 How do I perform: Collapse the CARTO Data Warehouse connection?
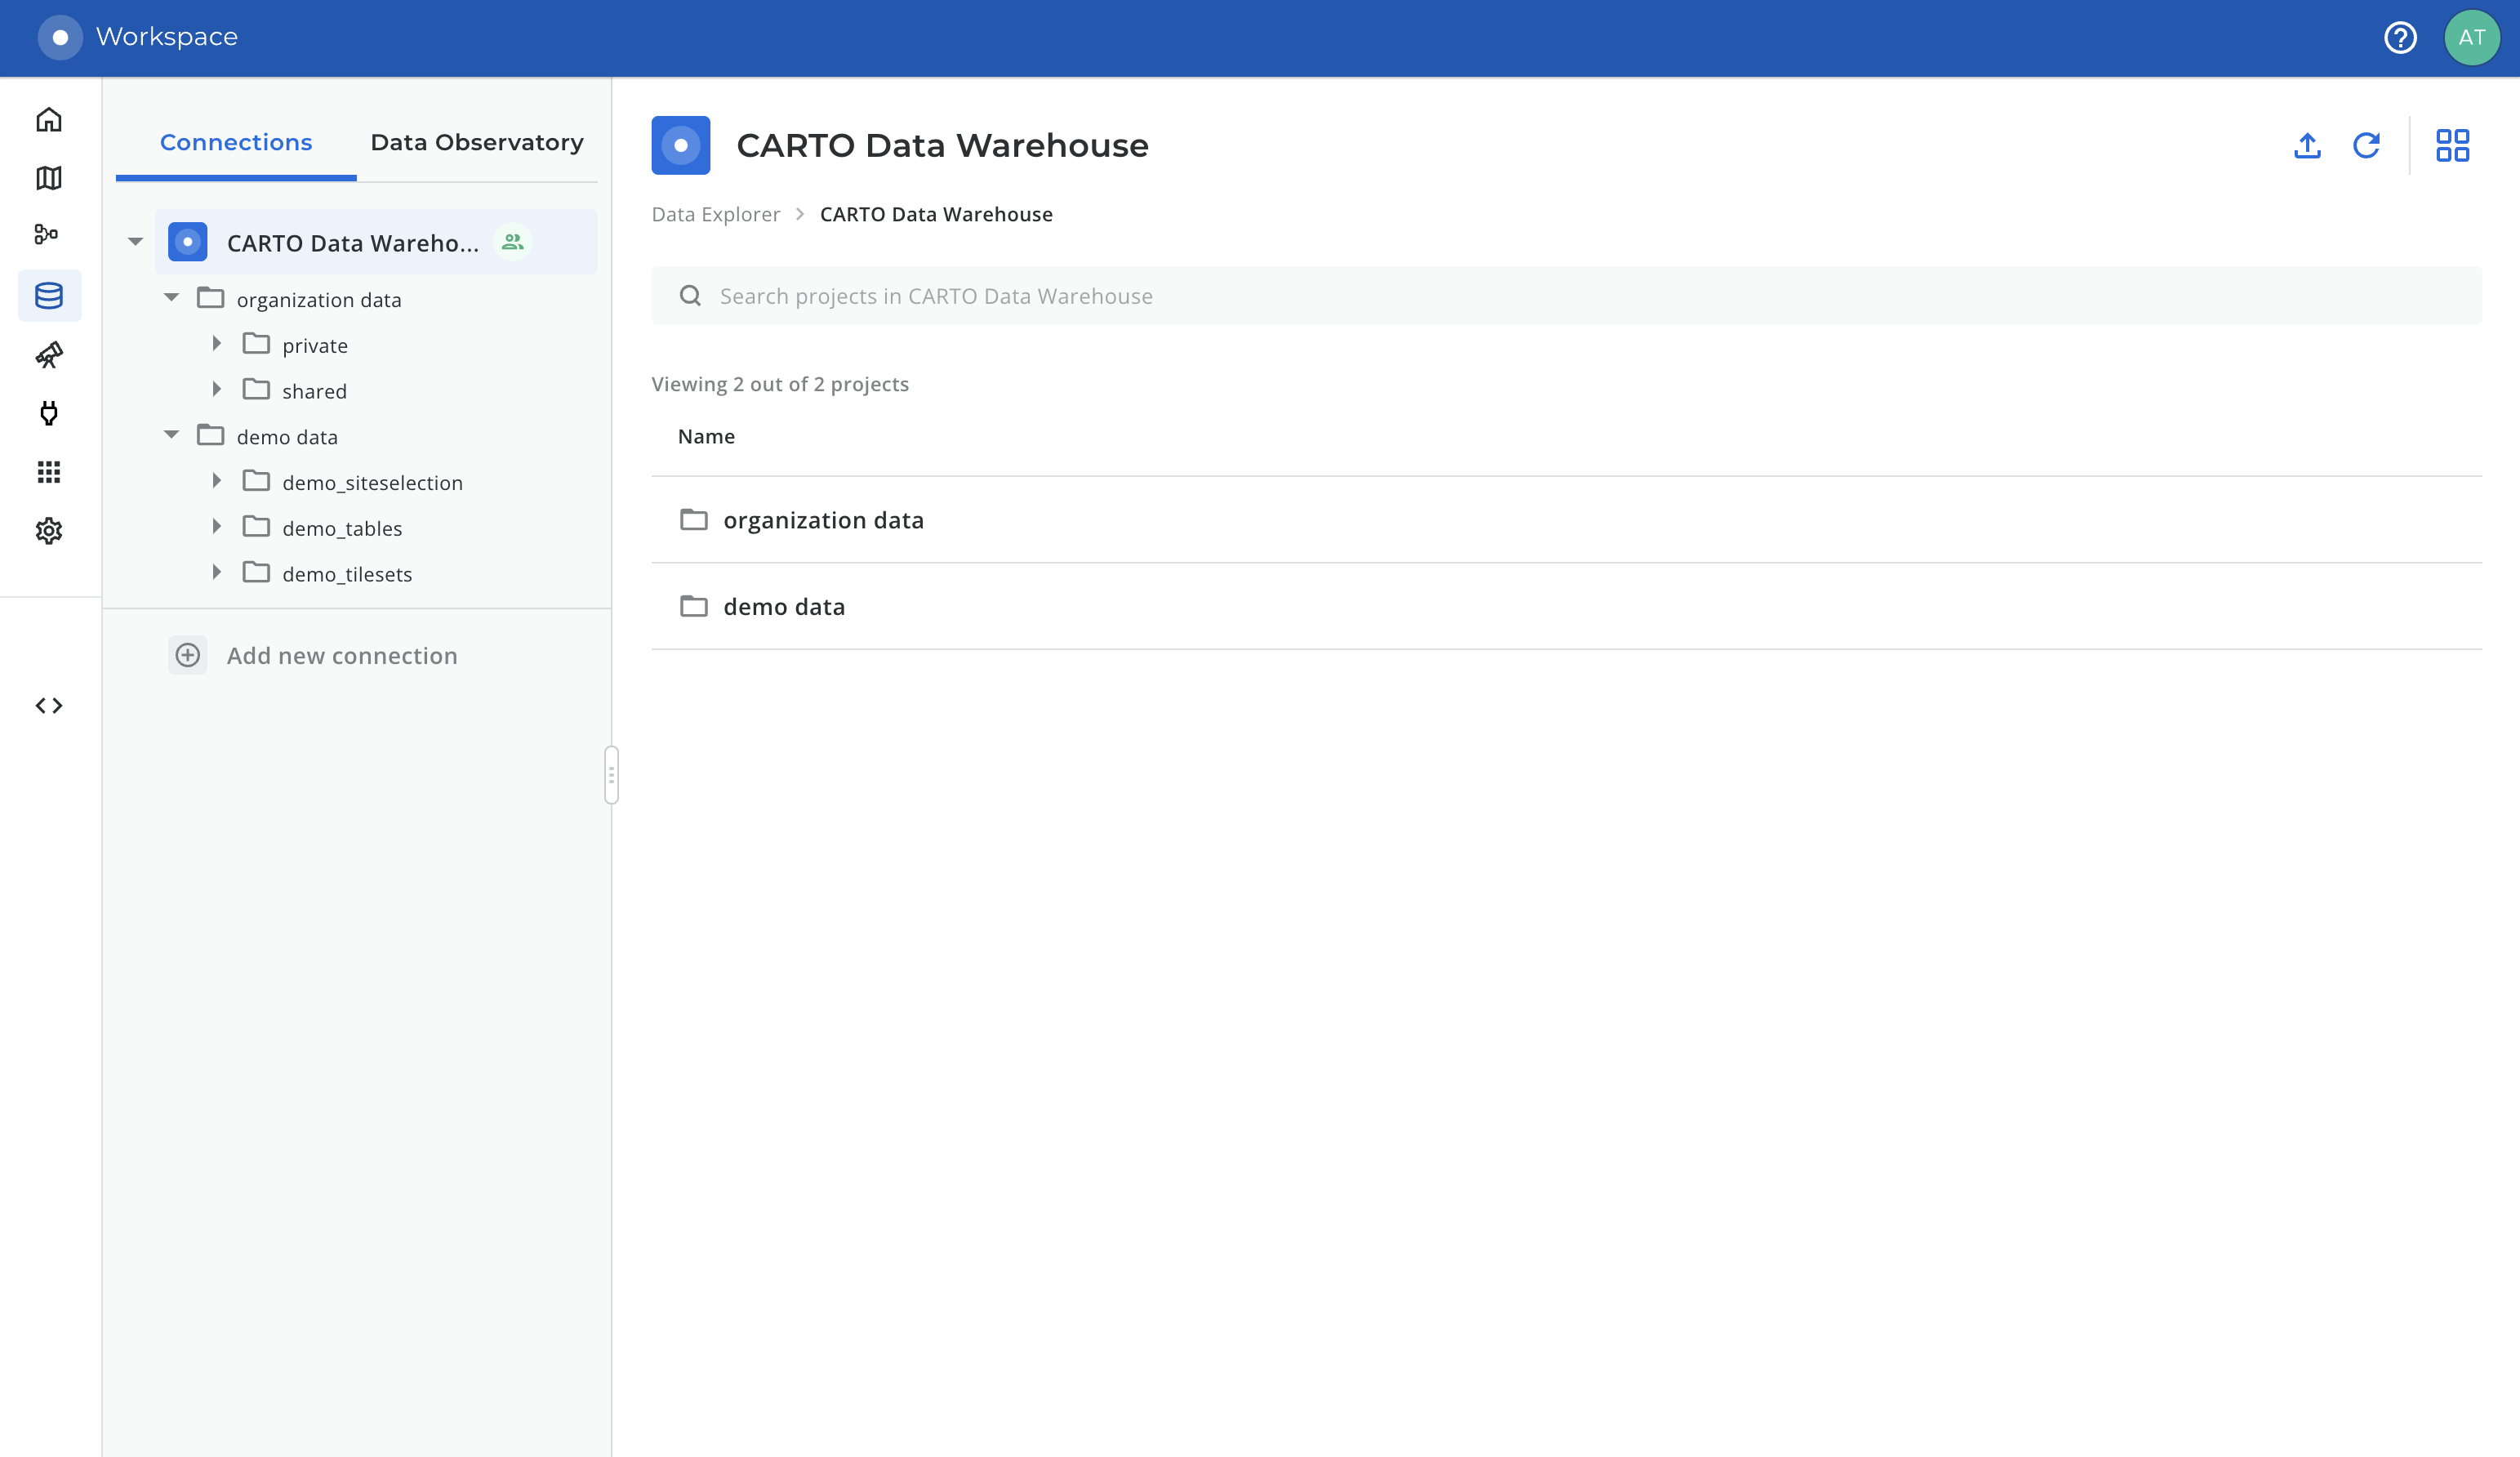point(135,242)
